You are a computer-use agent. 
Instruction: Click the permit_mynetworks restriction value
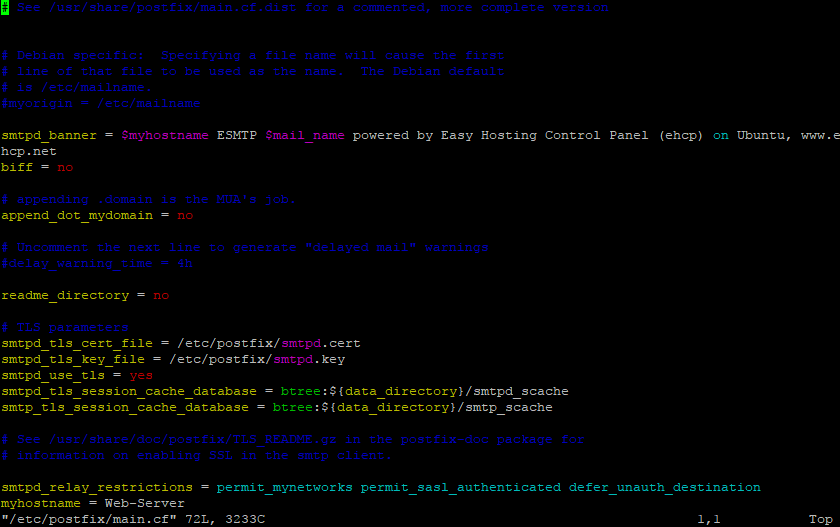pos(284,488)
